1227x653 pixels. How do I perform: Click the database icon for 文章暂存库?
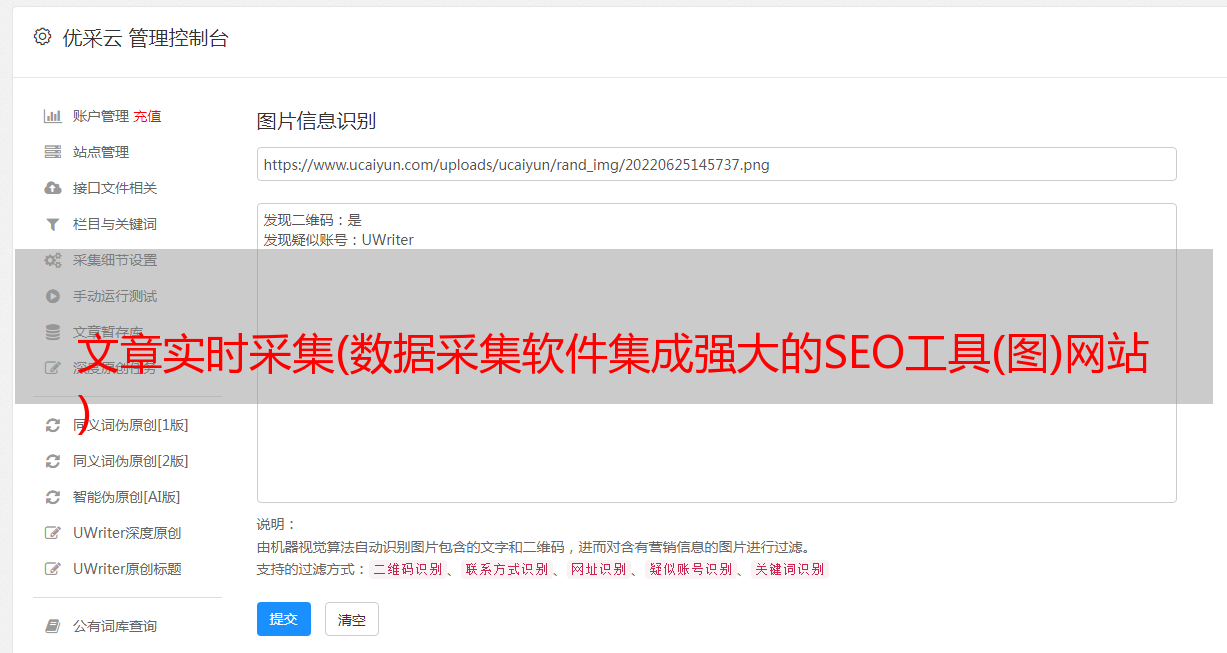pos(53,332)
